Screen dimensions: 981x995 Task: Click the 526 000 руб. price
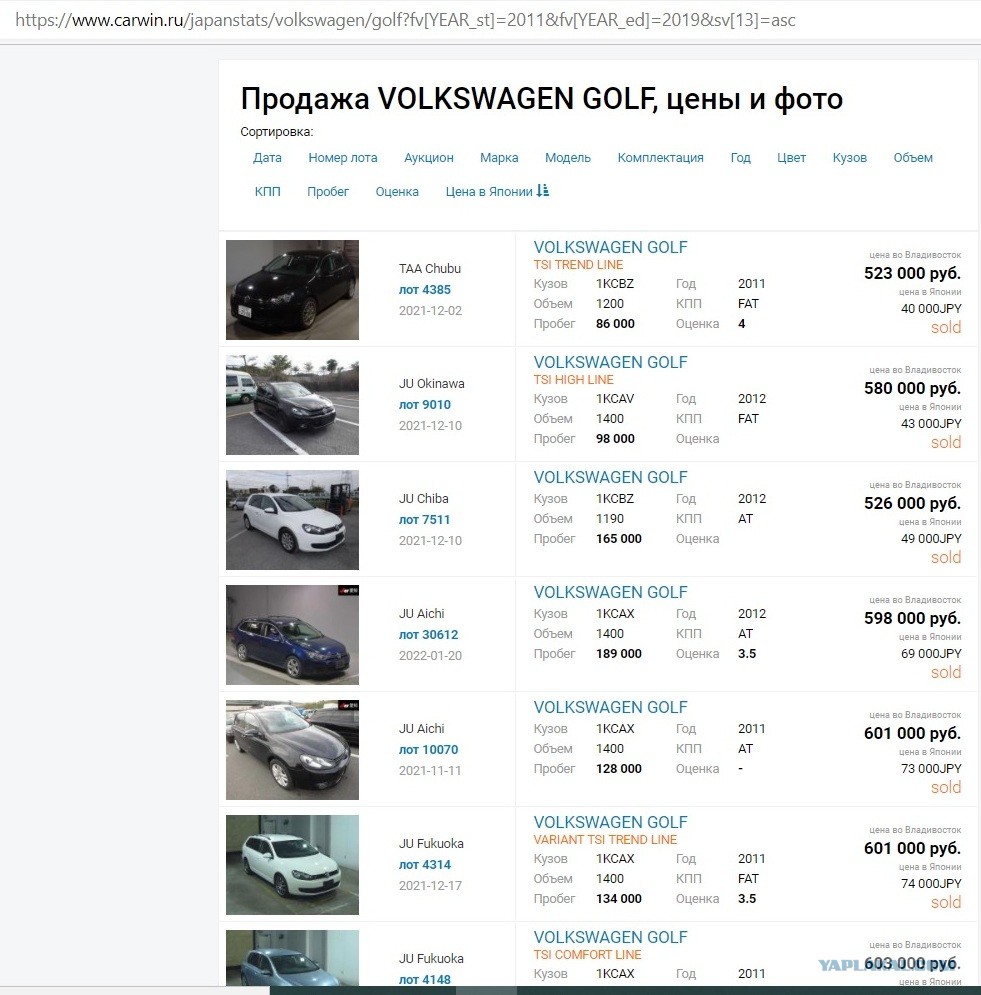click(x=912, y=503)
